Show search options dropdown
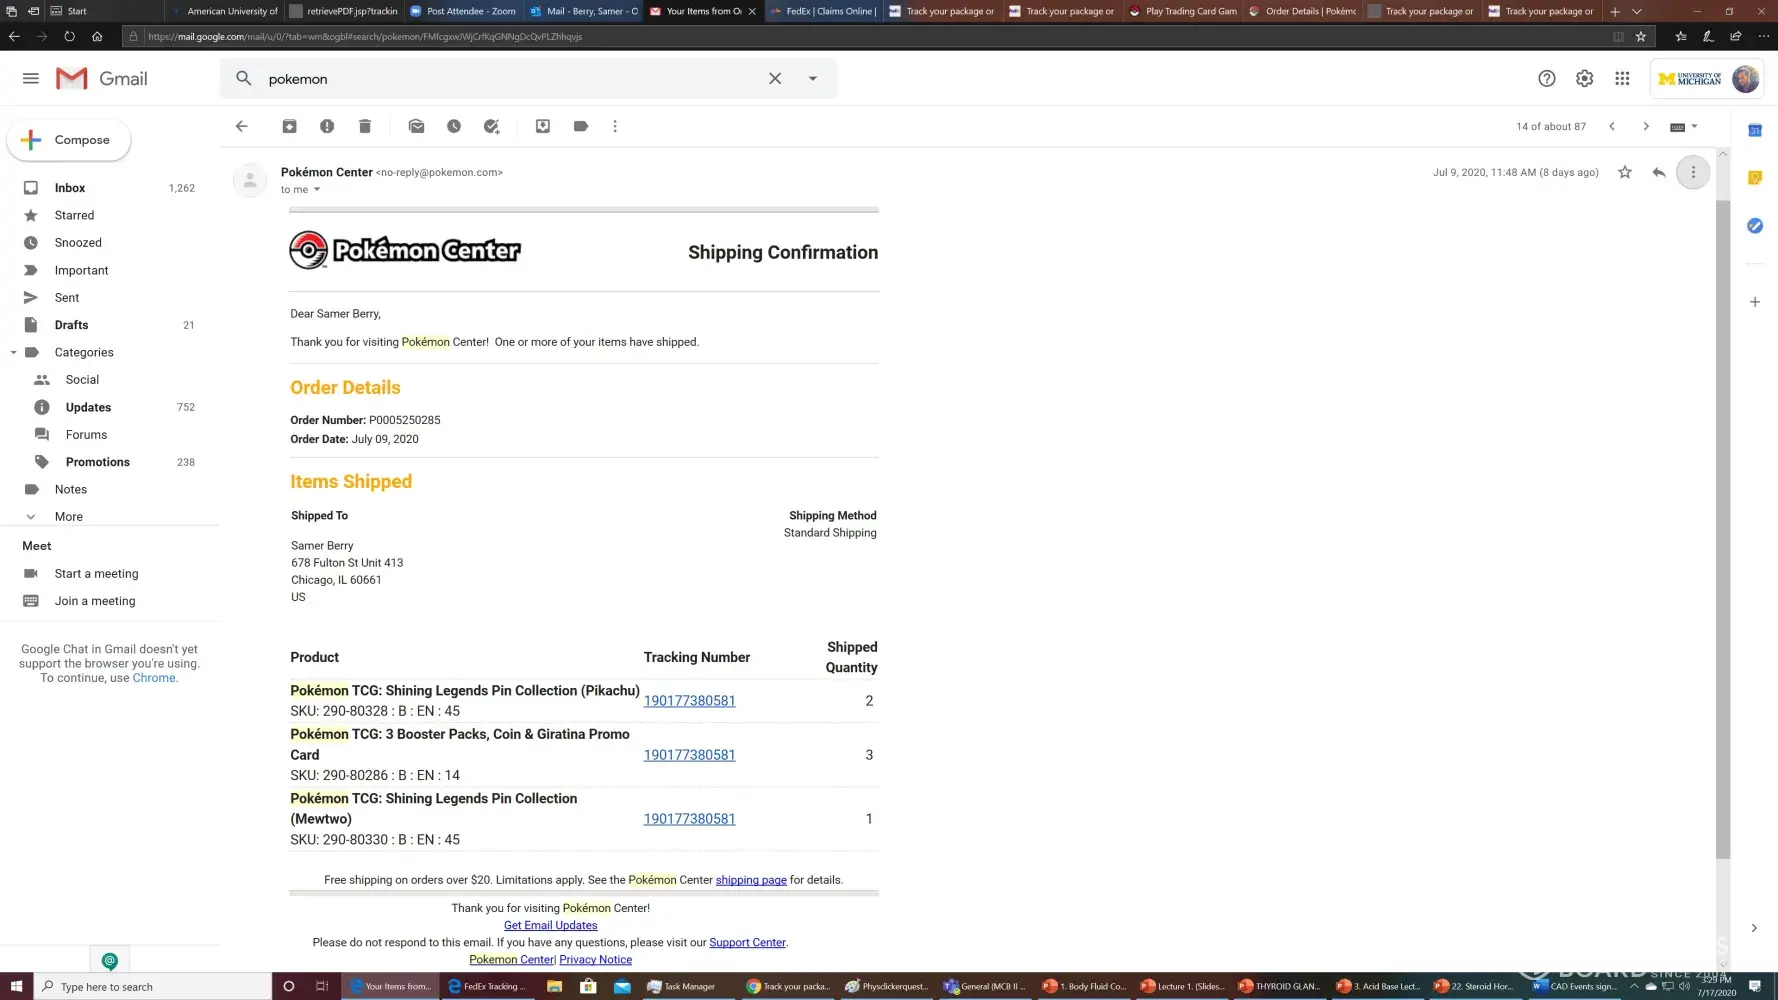 (x=813, y=78)
